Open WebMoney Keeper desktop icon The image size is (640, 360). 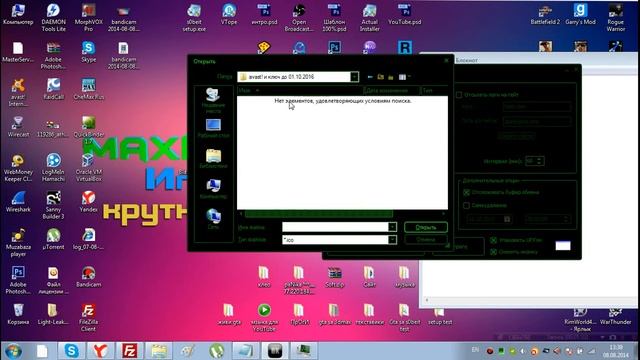pos(18,168)
